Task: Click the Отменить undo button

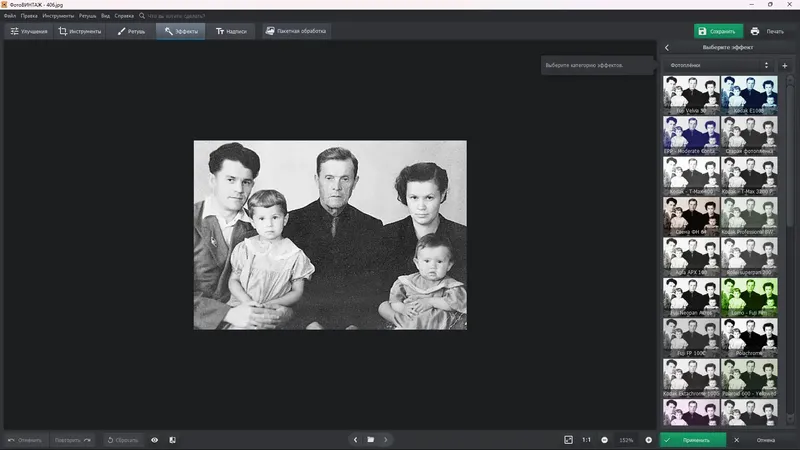Action: click(x=24, y=440)
